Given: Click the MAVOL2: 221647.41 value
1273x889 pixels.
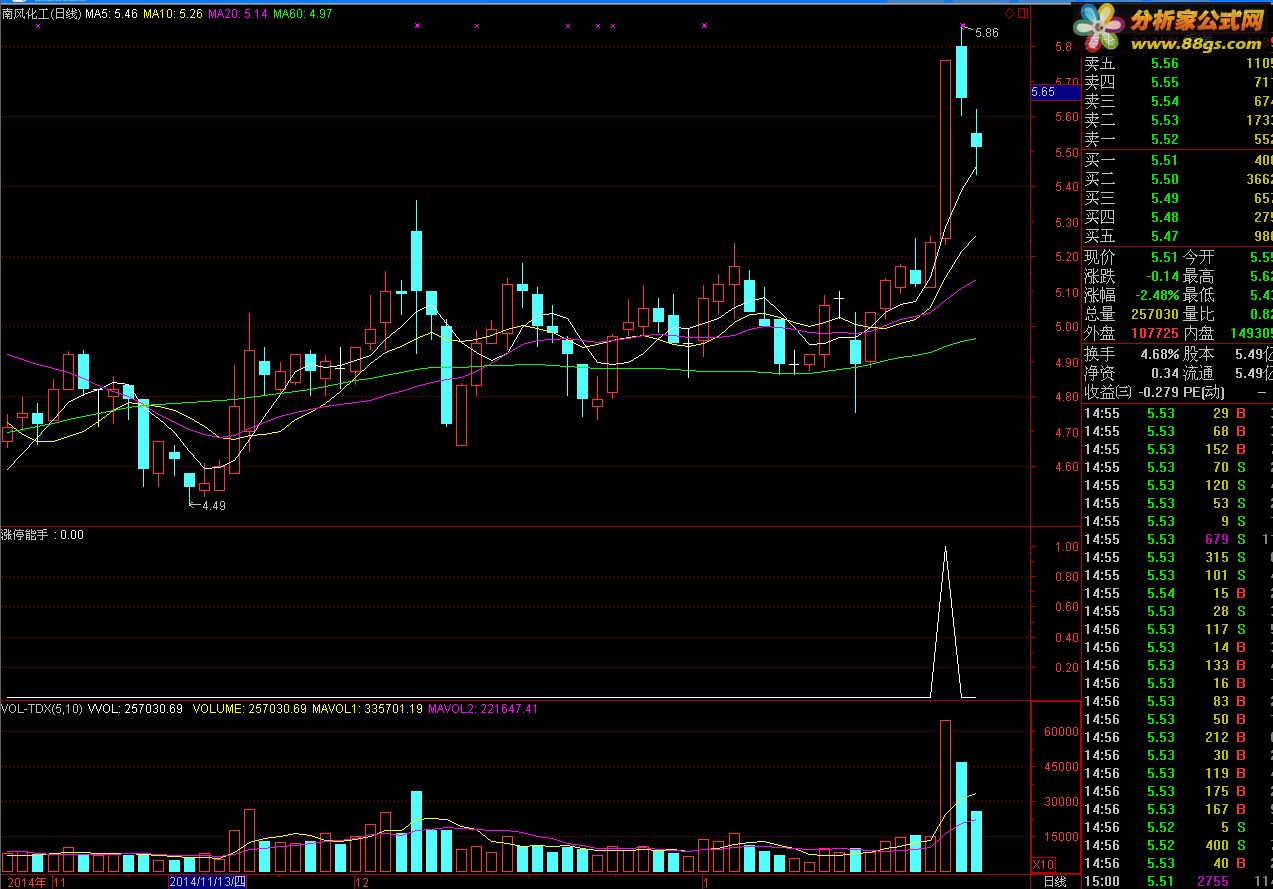Looking at the screenshot, I should (x=483, y=709).
